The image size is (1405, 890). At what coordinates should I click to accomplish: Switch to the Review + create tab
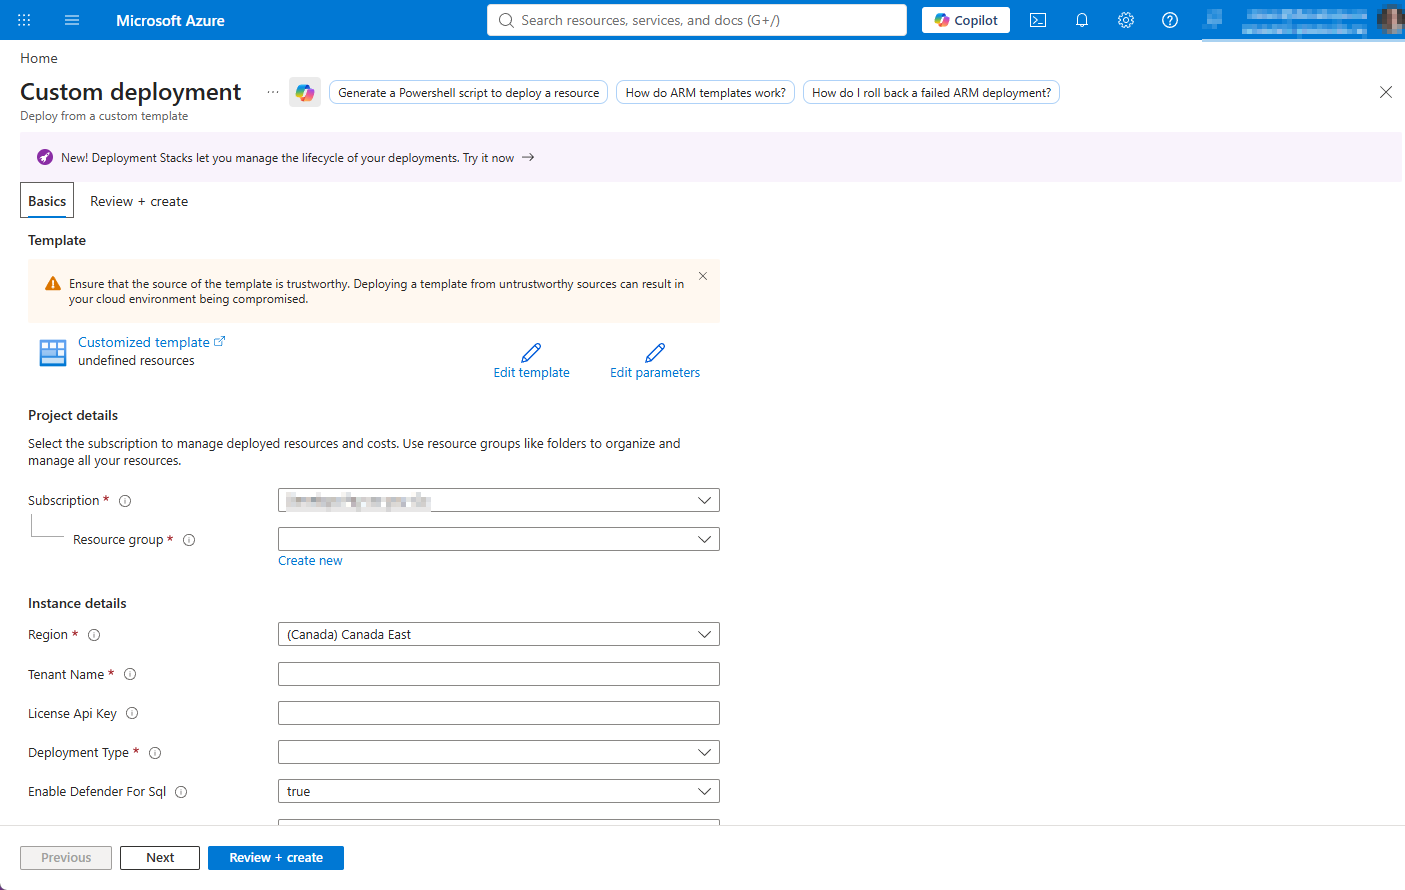pyautogui.click(x=139, y=201)
